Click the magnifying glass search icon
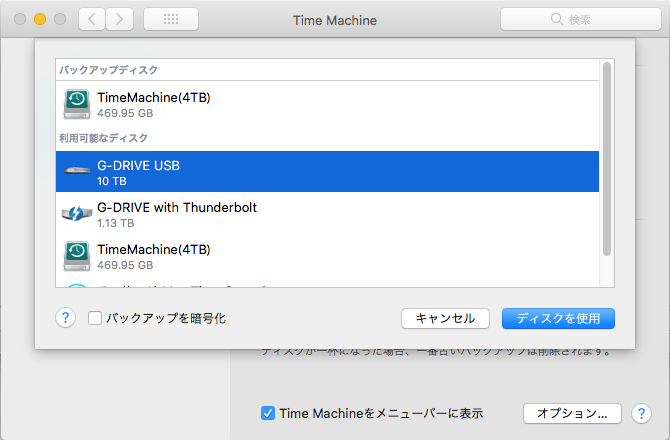The height and width of the screenshot is (440, 670). pyautogui.click(x=556, y=19)
